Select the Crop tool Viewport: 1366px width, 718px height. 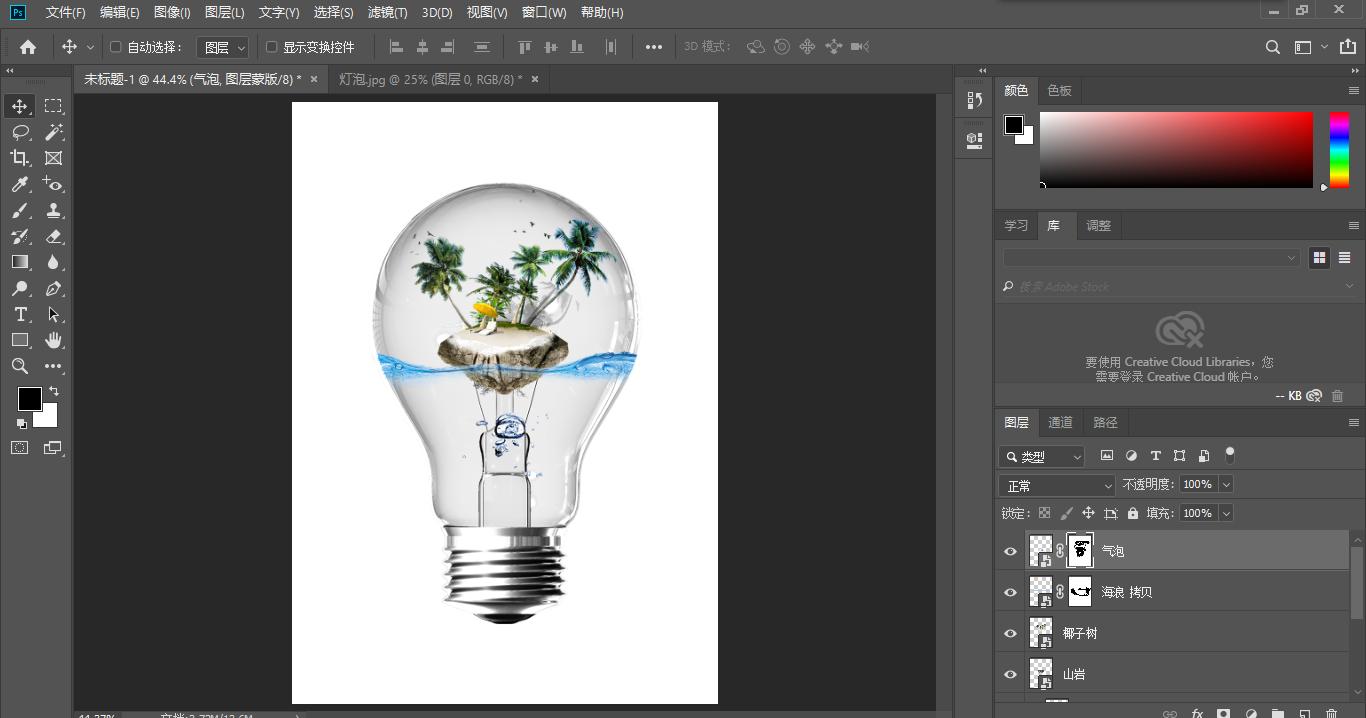[20, 158]
